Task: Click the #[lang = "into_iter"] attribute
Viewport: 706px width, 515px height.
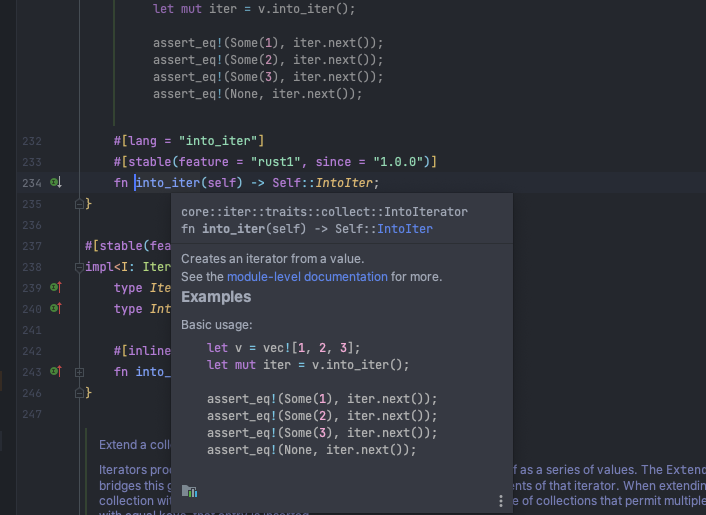Action: tap(189, 141)
